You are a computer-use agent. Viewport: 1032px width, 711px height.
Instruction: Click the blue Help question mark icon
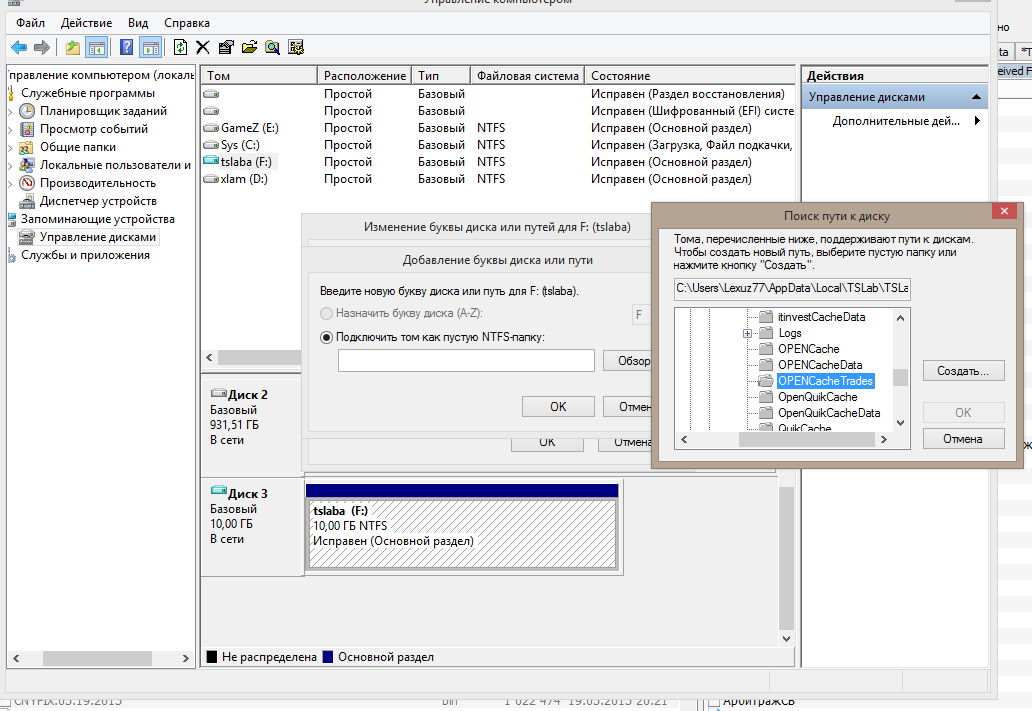(127, 47)
